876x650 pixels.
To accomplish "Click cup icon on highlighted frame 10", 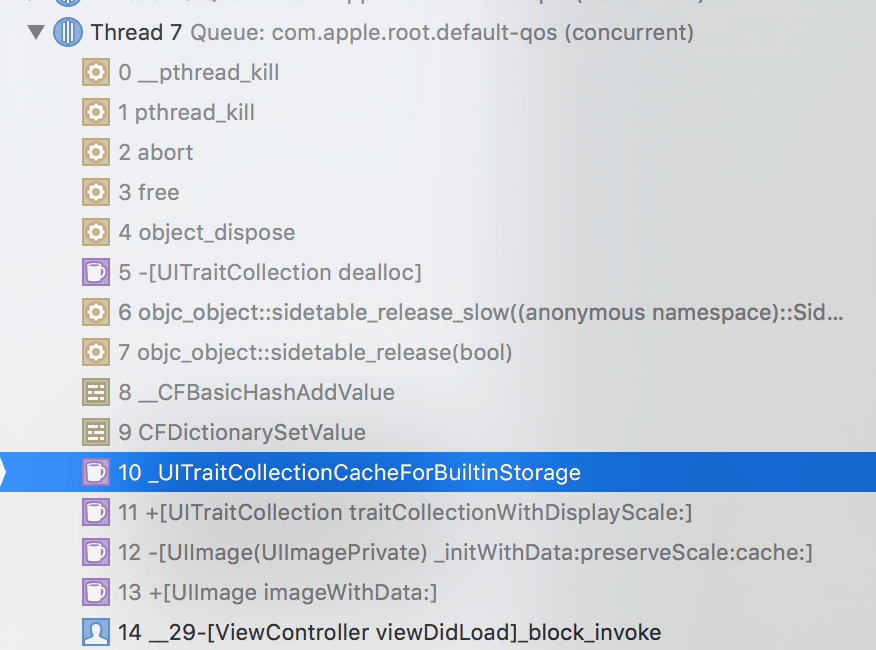I will click(95, 472).
